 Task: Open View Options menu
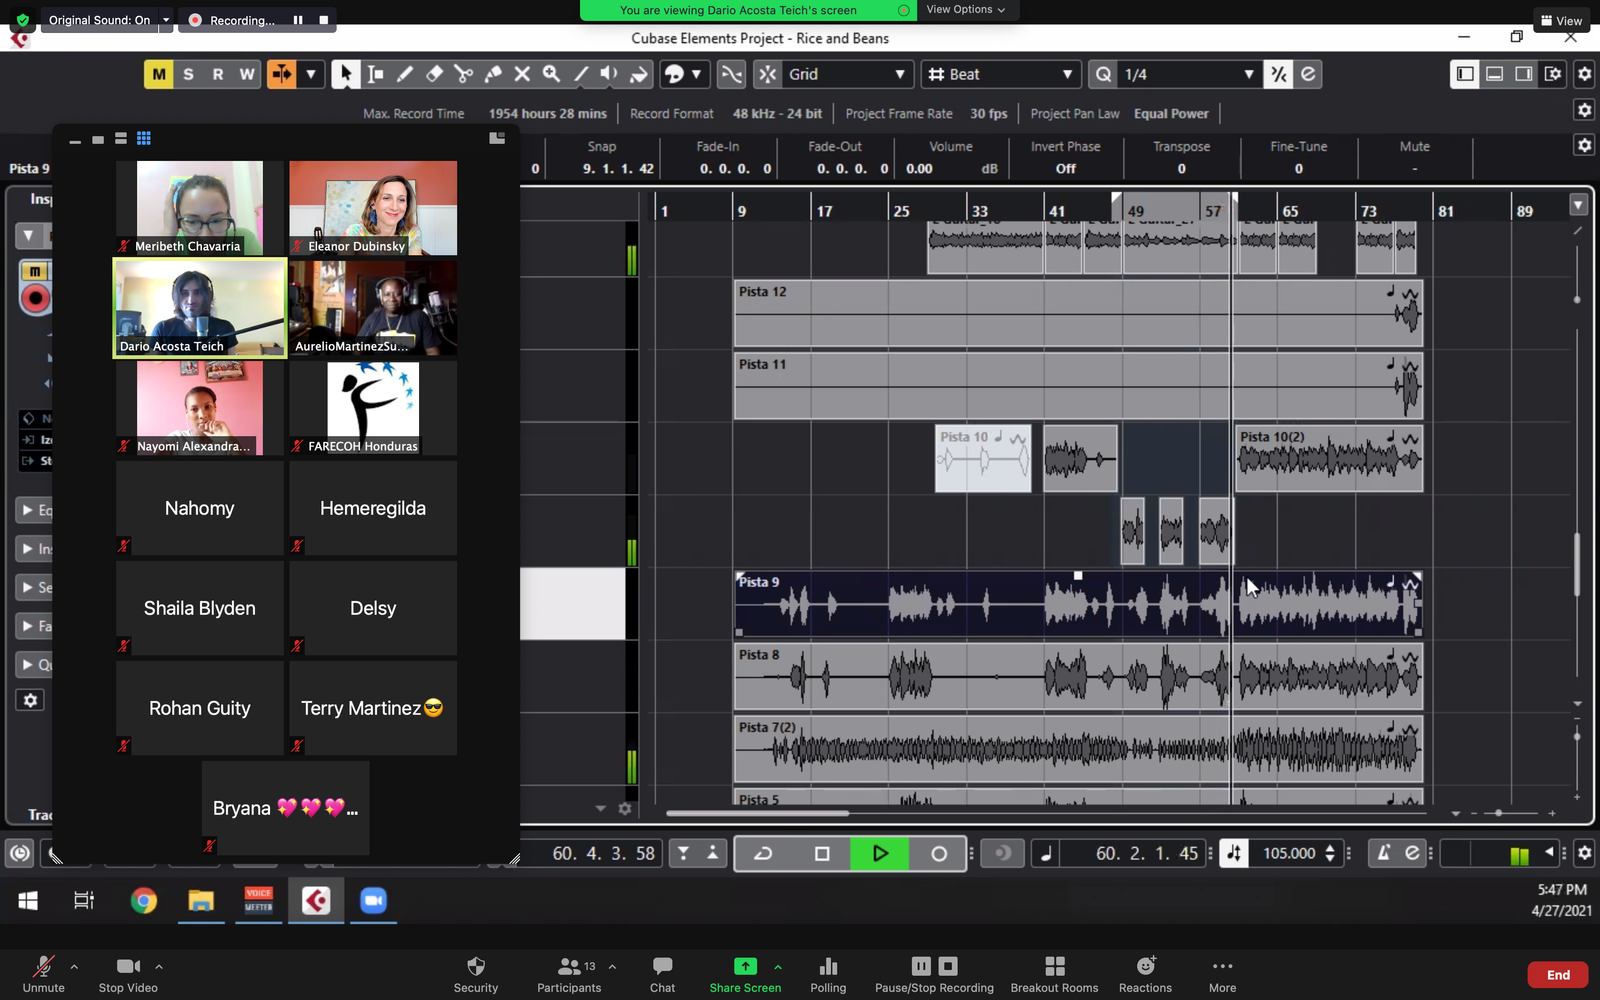pyautogui.click(x=965, y=10)
